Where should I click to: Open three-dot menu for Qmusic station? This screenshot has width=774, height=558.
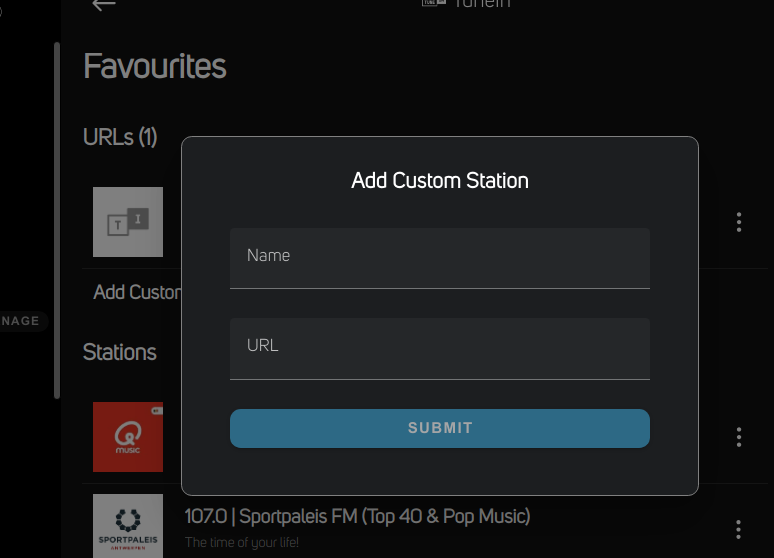(738, 437)
